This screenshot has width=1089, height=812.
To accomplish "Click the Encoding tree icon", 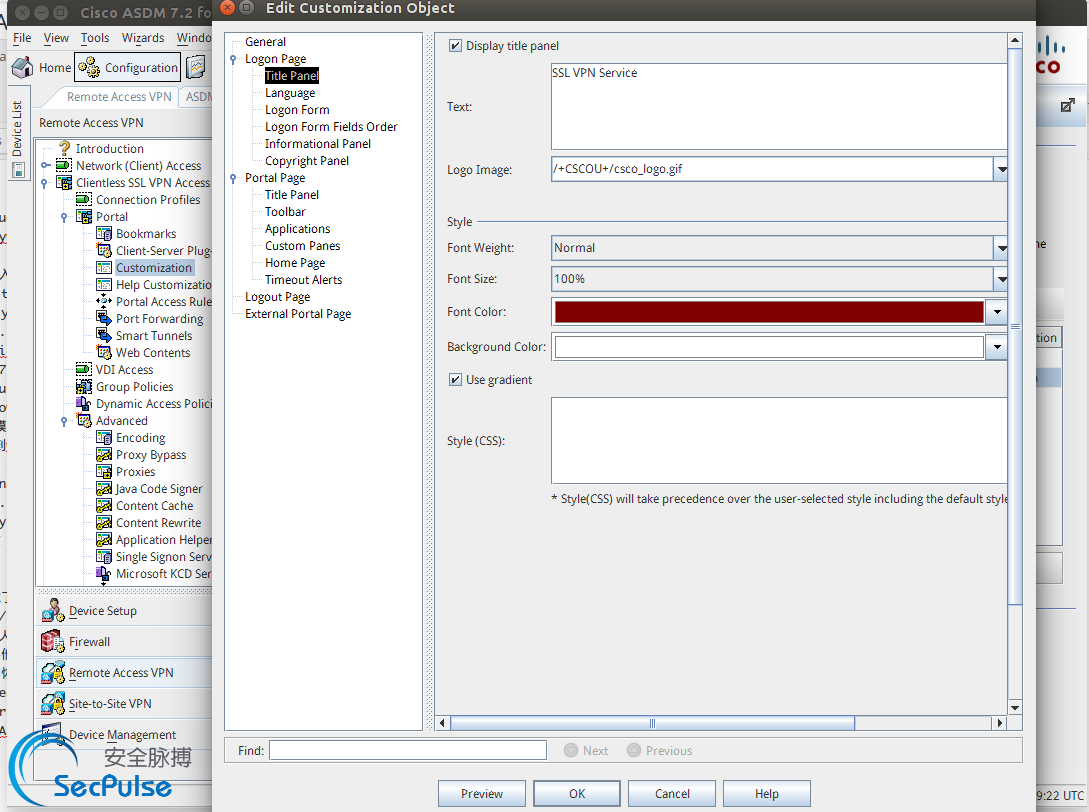I will [103, 438].
